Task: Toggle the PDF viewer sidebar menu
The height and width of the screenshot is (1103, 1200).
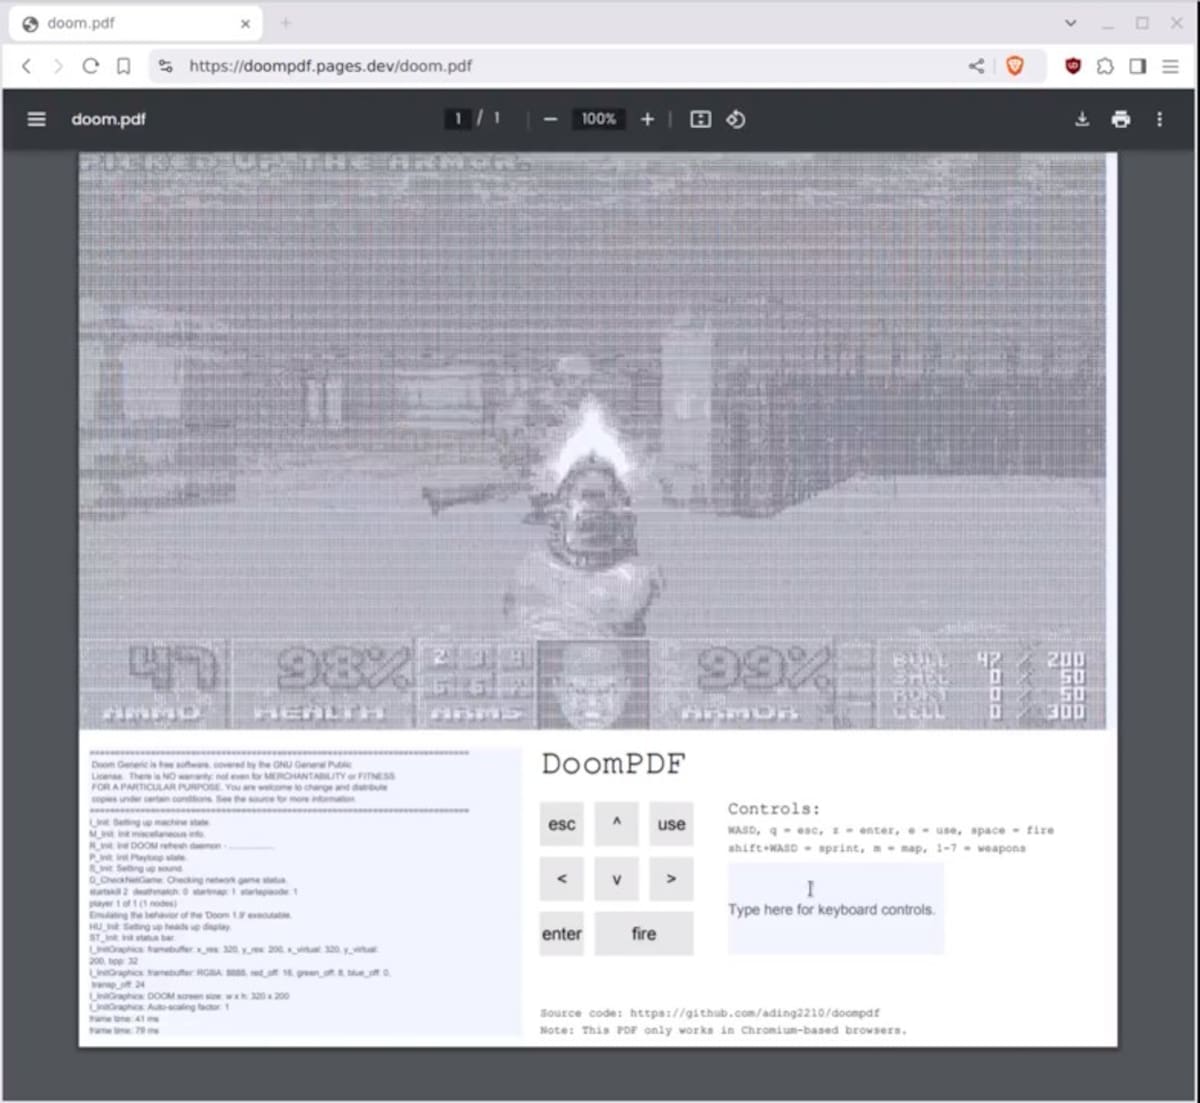Action: tap(37, 119)
